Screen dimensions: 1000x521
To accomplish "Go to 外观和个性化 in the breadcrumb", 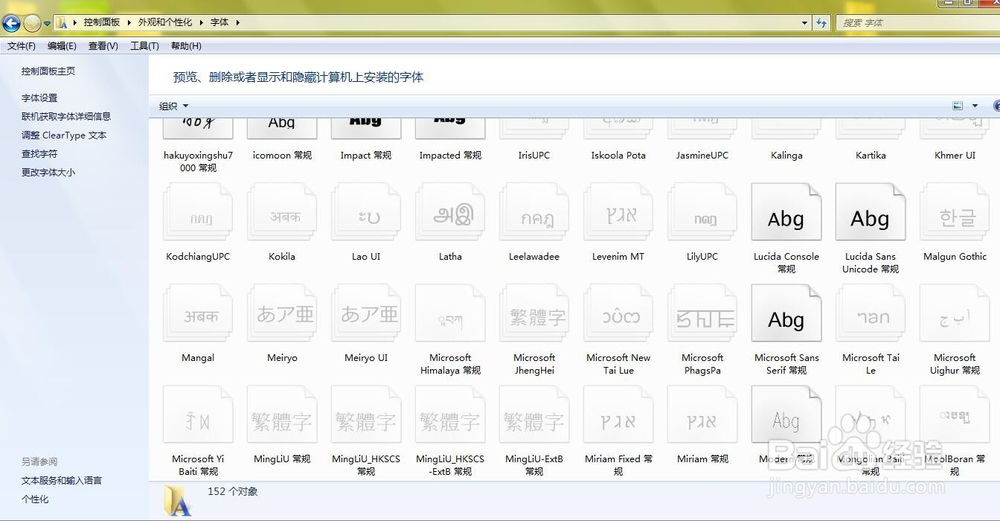I will 165,22.
